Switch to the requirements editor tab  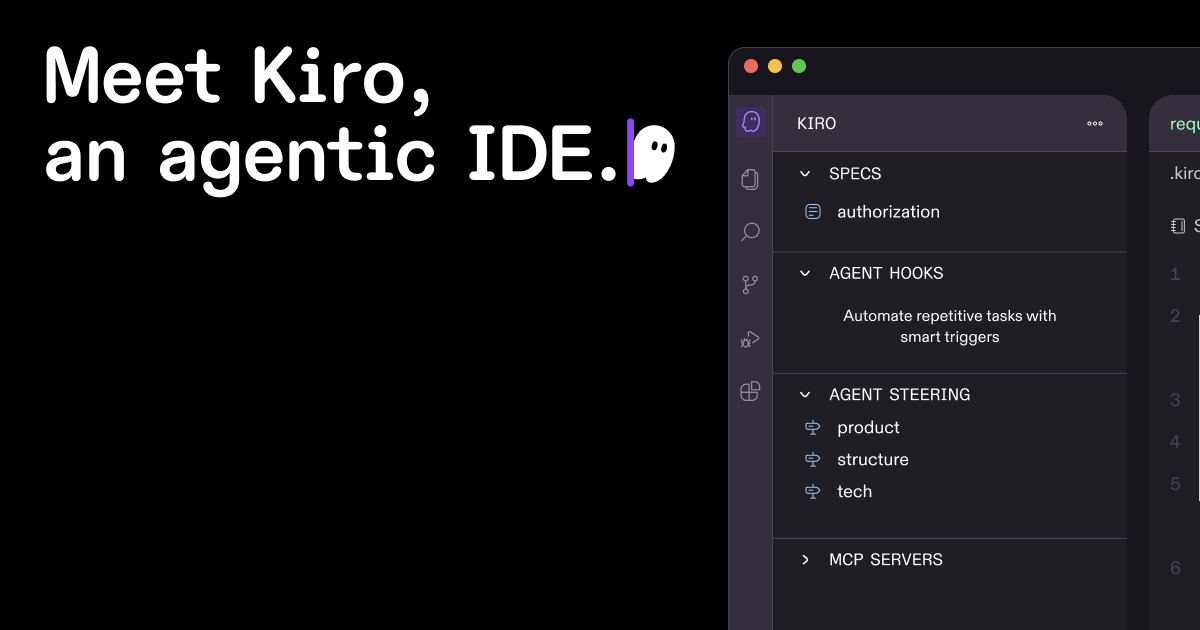(1183, 123)
